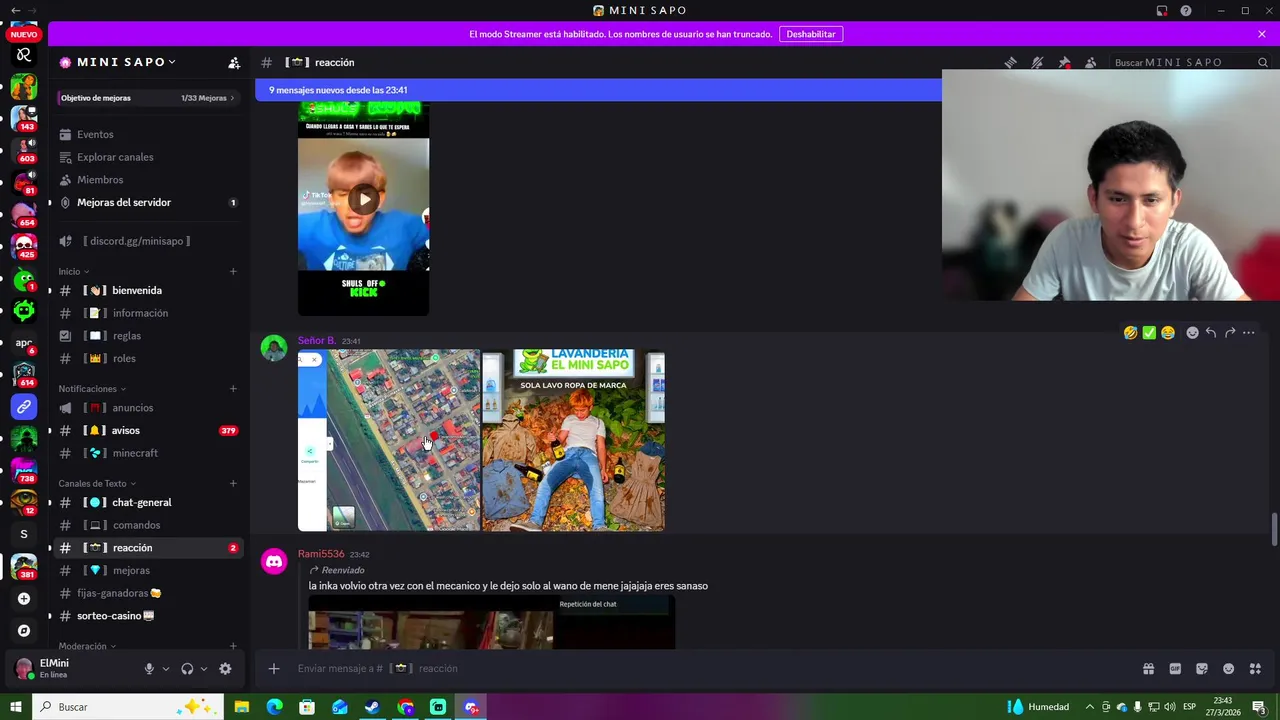Open Objetivo de mejoras progress bar
The image size is (1280, 720).
point(148,98)
